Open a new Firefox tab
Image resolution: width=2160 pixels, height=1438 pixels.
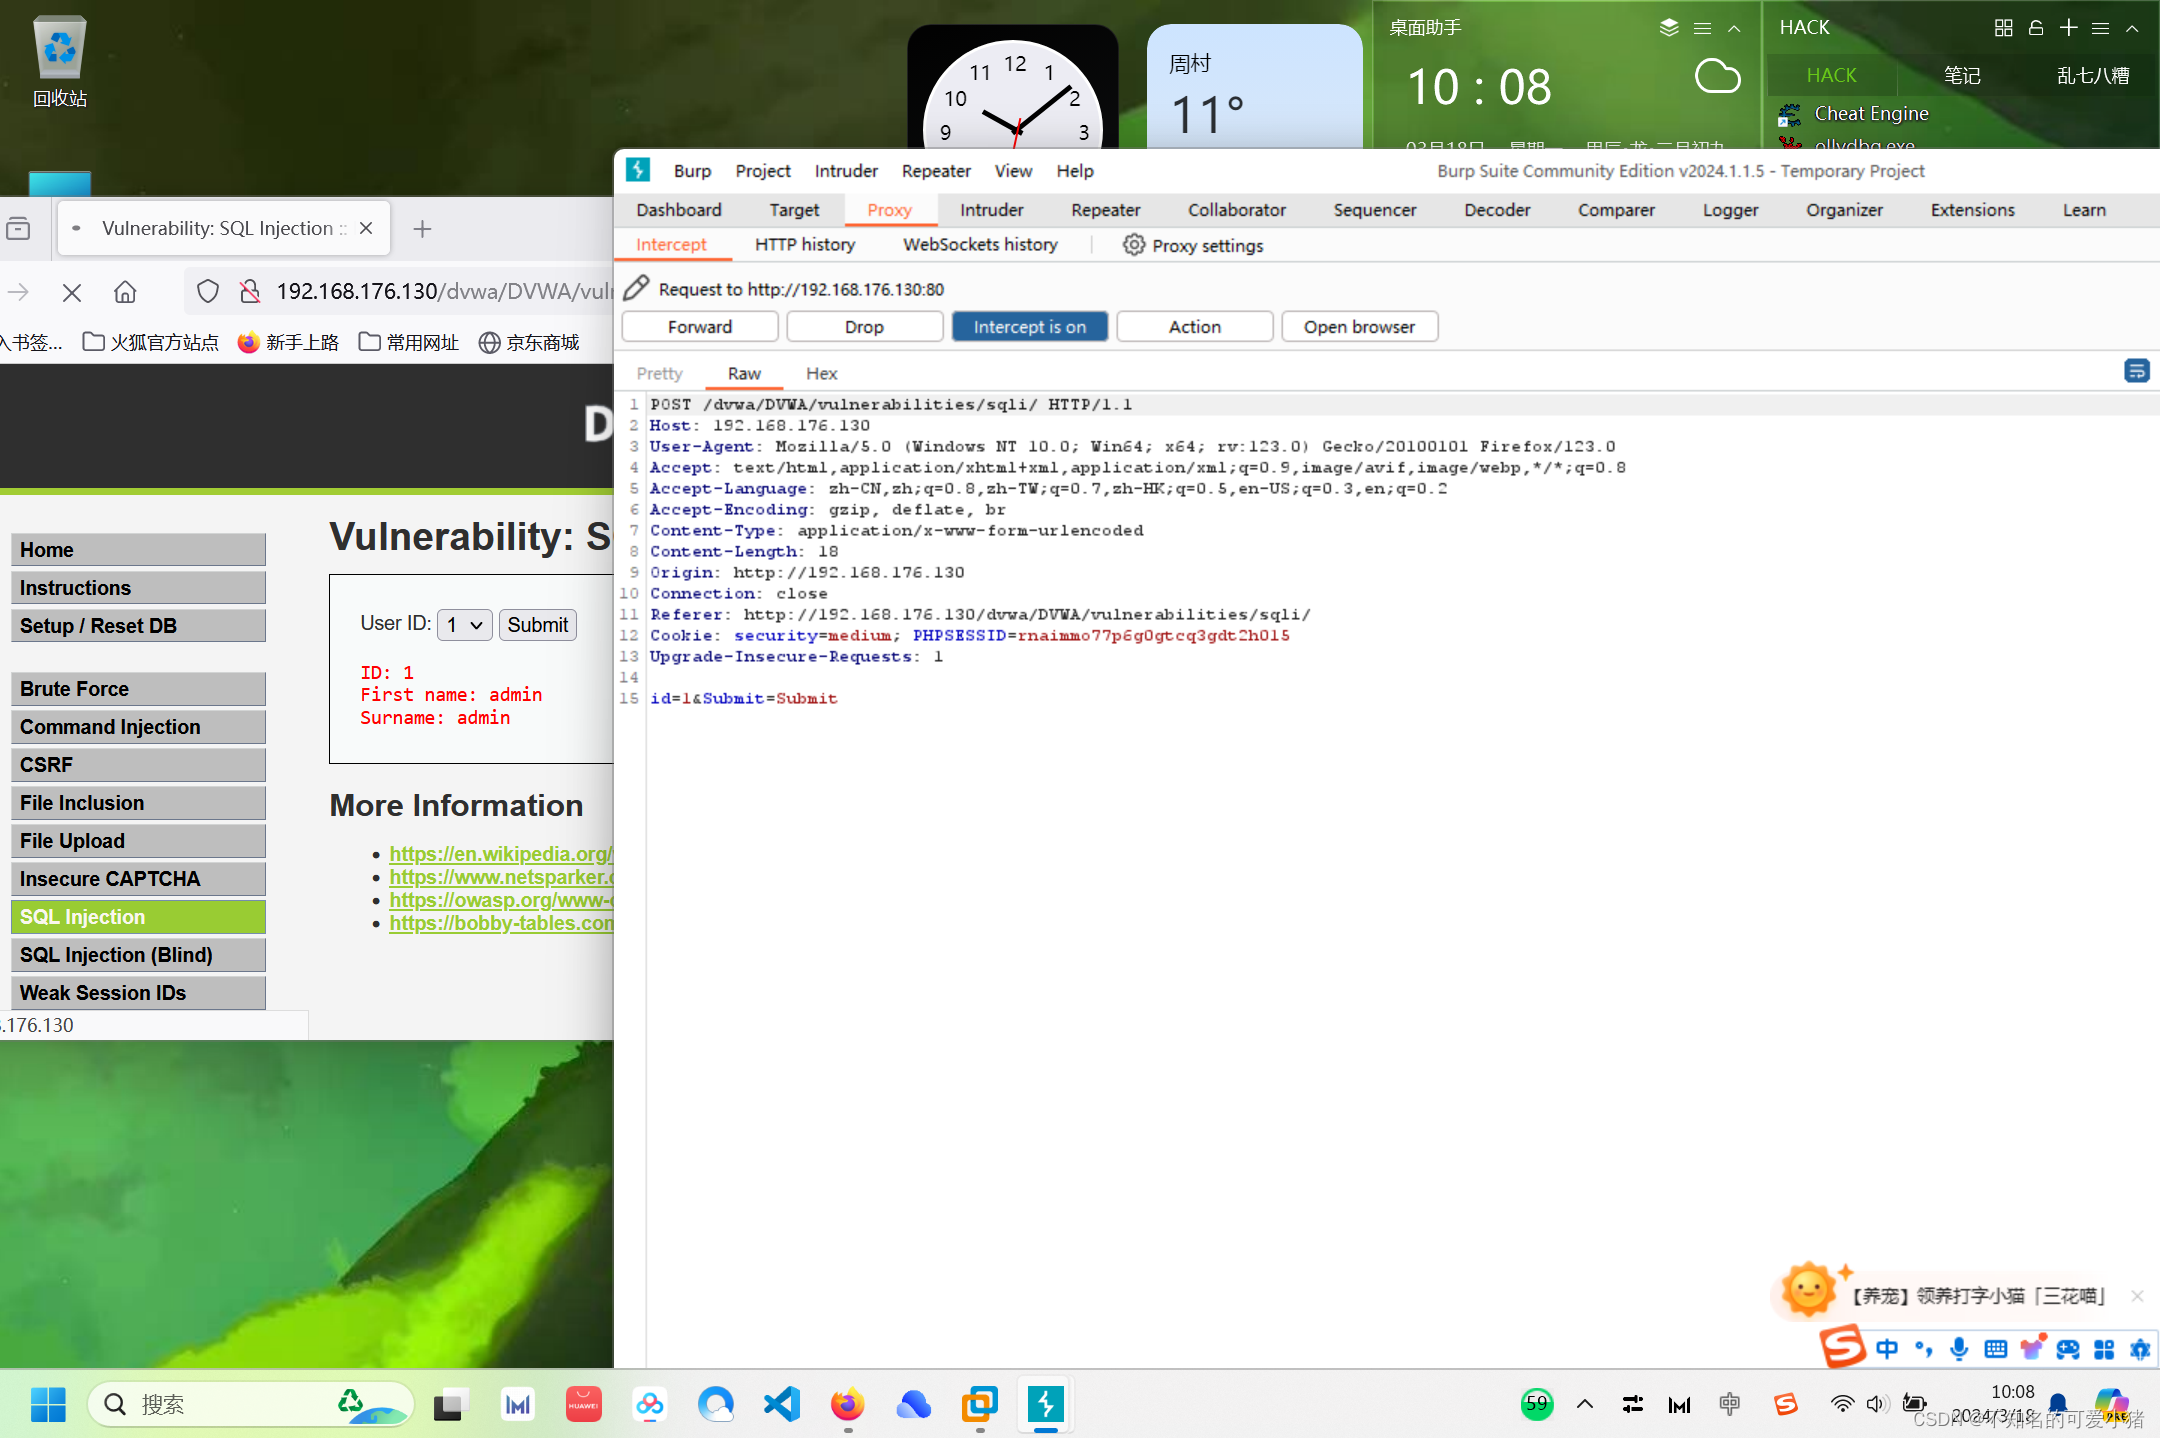(x=423, y=229)
